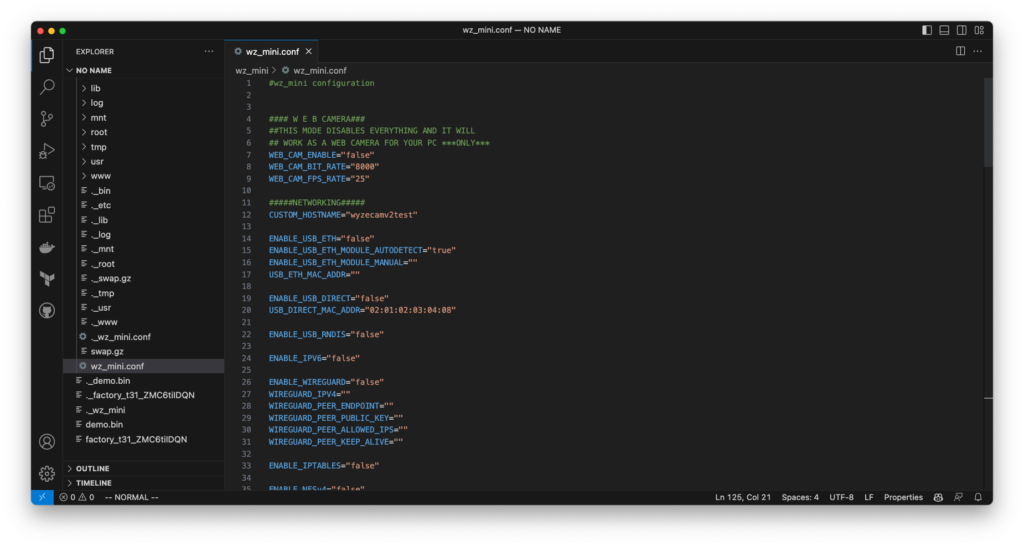Viewport: 1024px width, 546px height.
Task: Open the Docker view in activity bar
Action: (x=47, y=247)
